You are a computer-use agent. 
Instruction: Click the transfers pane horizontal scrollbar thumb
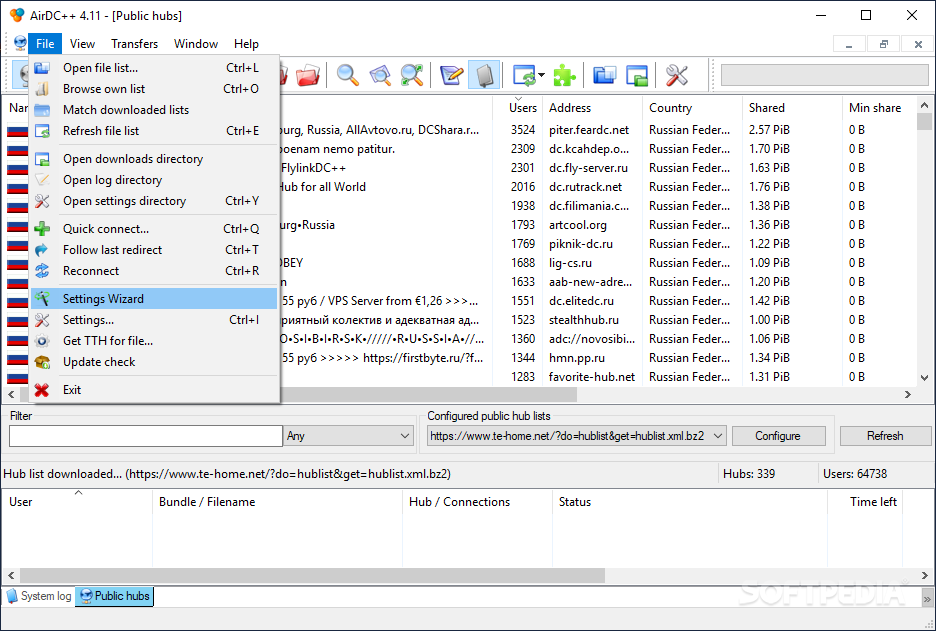click(x=312, y=575)
